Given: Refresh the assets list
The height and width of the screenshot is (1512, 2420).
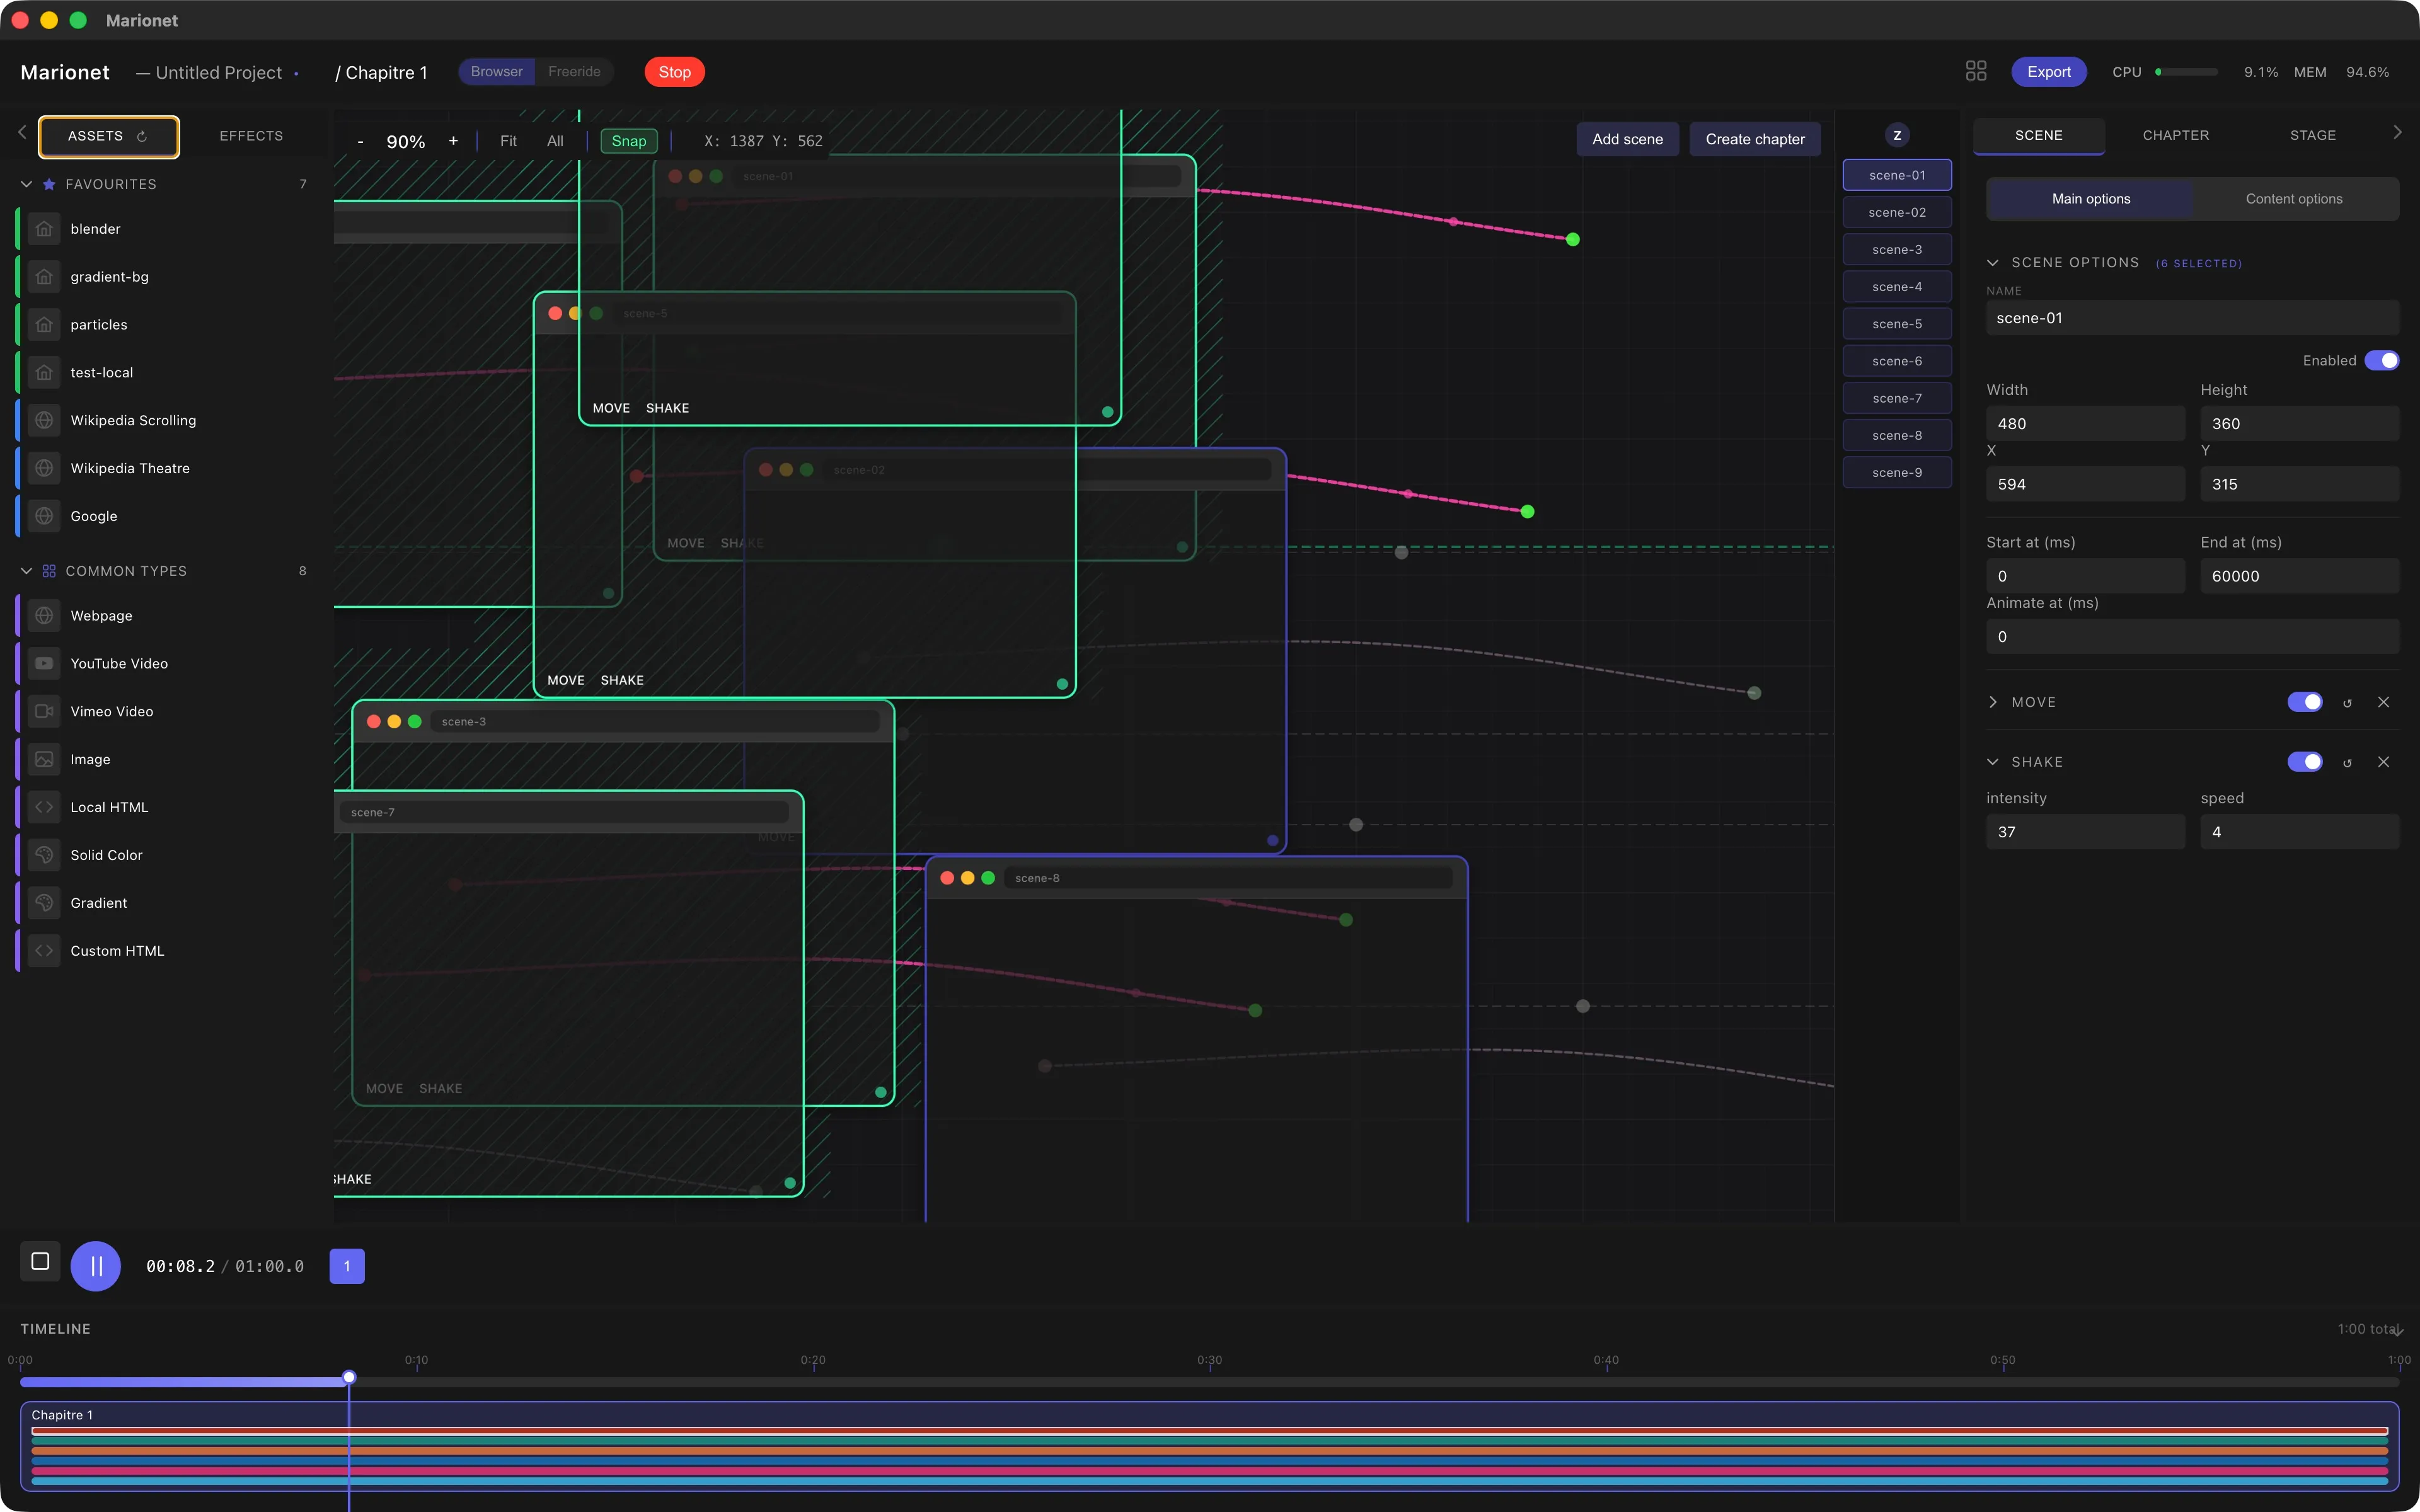Looking at the screenshot, I should point(142,137).
